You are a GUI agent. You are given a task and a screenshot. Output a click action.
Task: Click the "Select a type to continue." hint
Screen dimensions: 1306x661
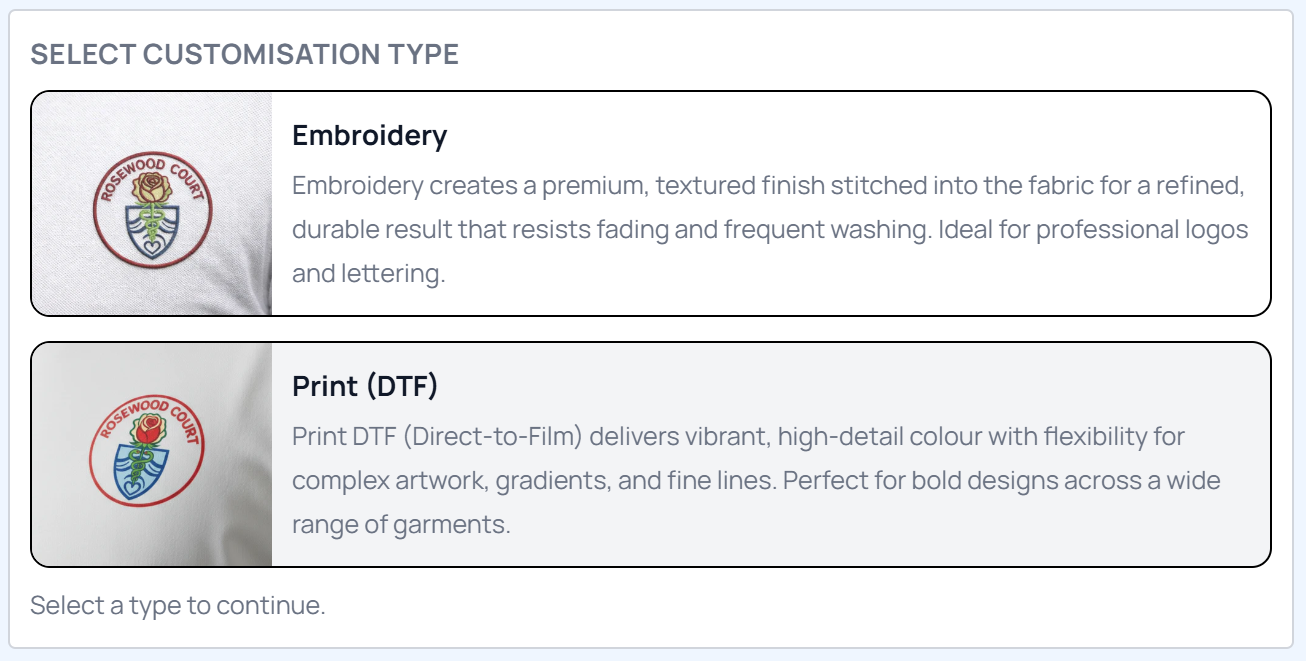click(x=178, y=605)
